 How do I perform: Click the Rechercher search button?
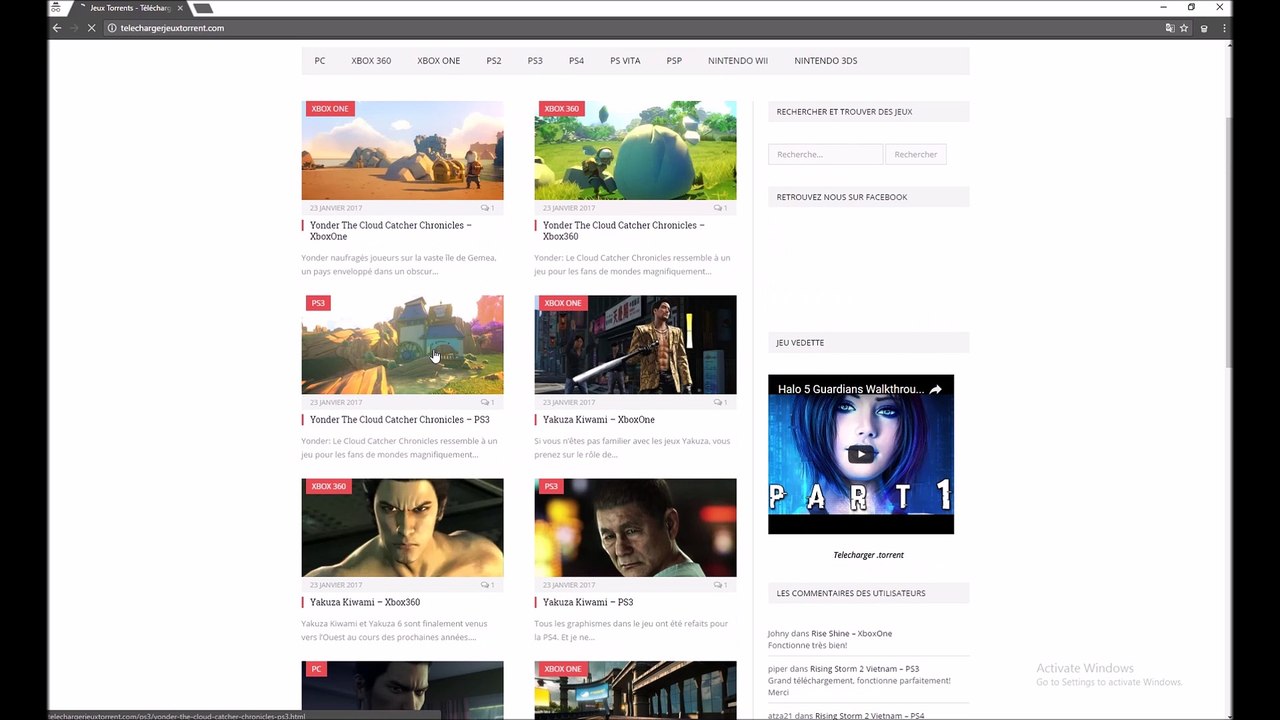(x=916, y=154)
